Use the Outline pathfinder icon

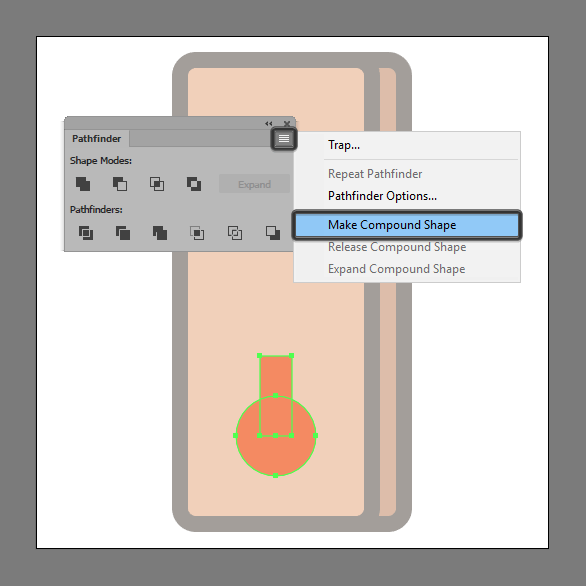(235, 233)
